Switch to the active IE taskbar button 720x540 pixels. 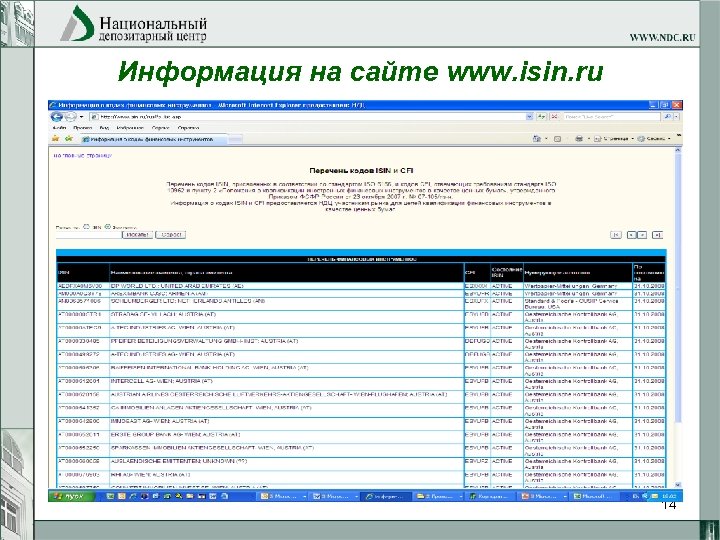click(x=387, y=496)
